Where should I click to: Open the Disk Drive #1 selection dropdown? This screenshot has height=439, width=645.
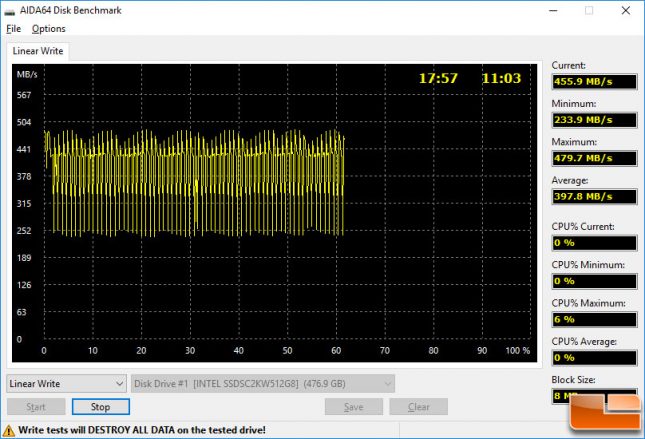[x=263, y=384]
